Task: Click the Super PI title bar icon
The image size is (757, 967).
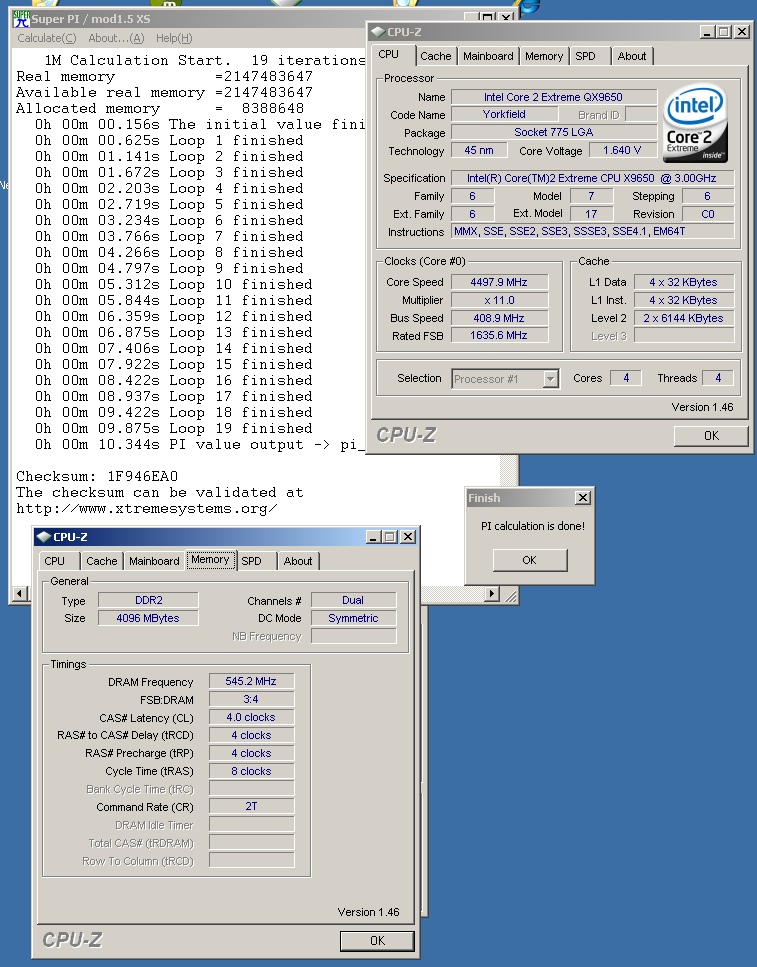Action: (21, 19)
